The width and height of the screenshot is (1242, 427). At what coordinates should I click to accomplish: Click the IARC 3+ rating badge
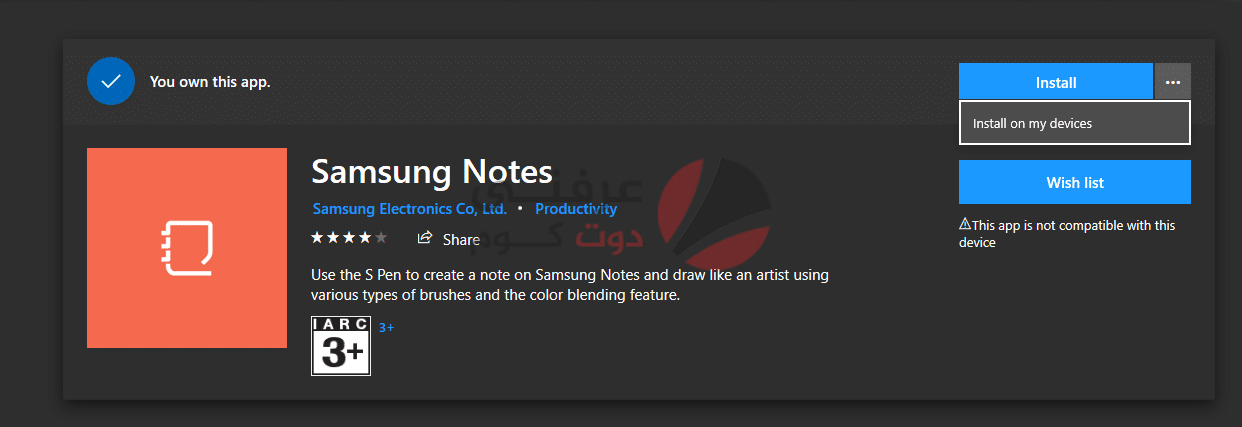[341, 346]
